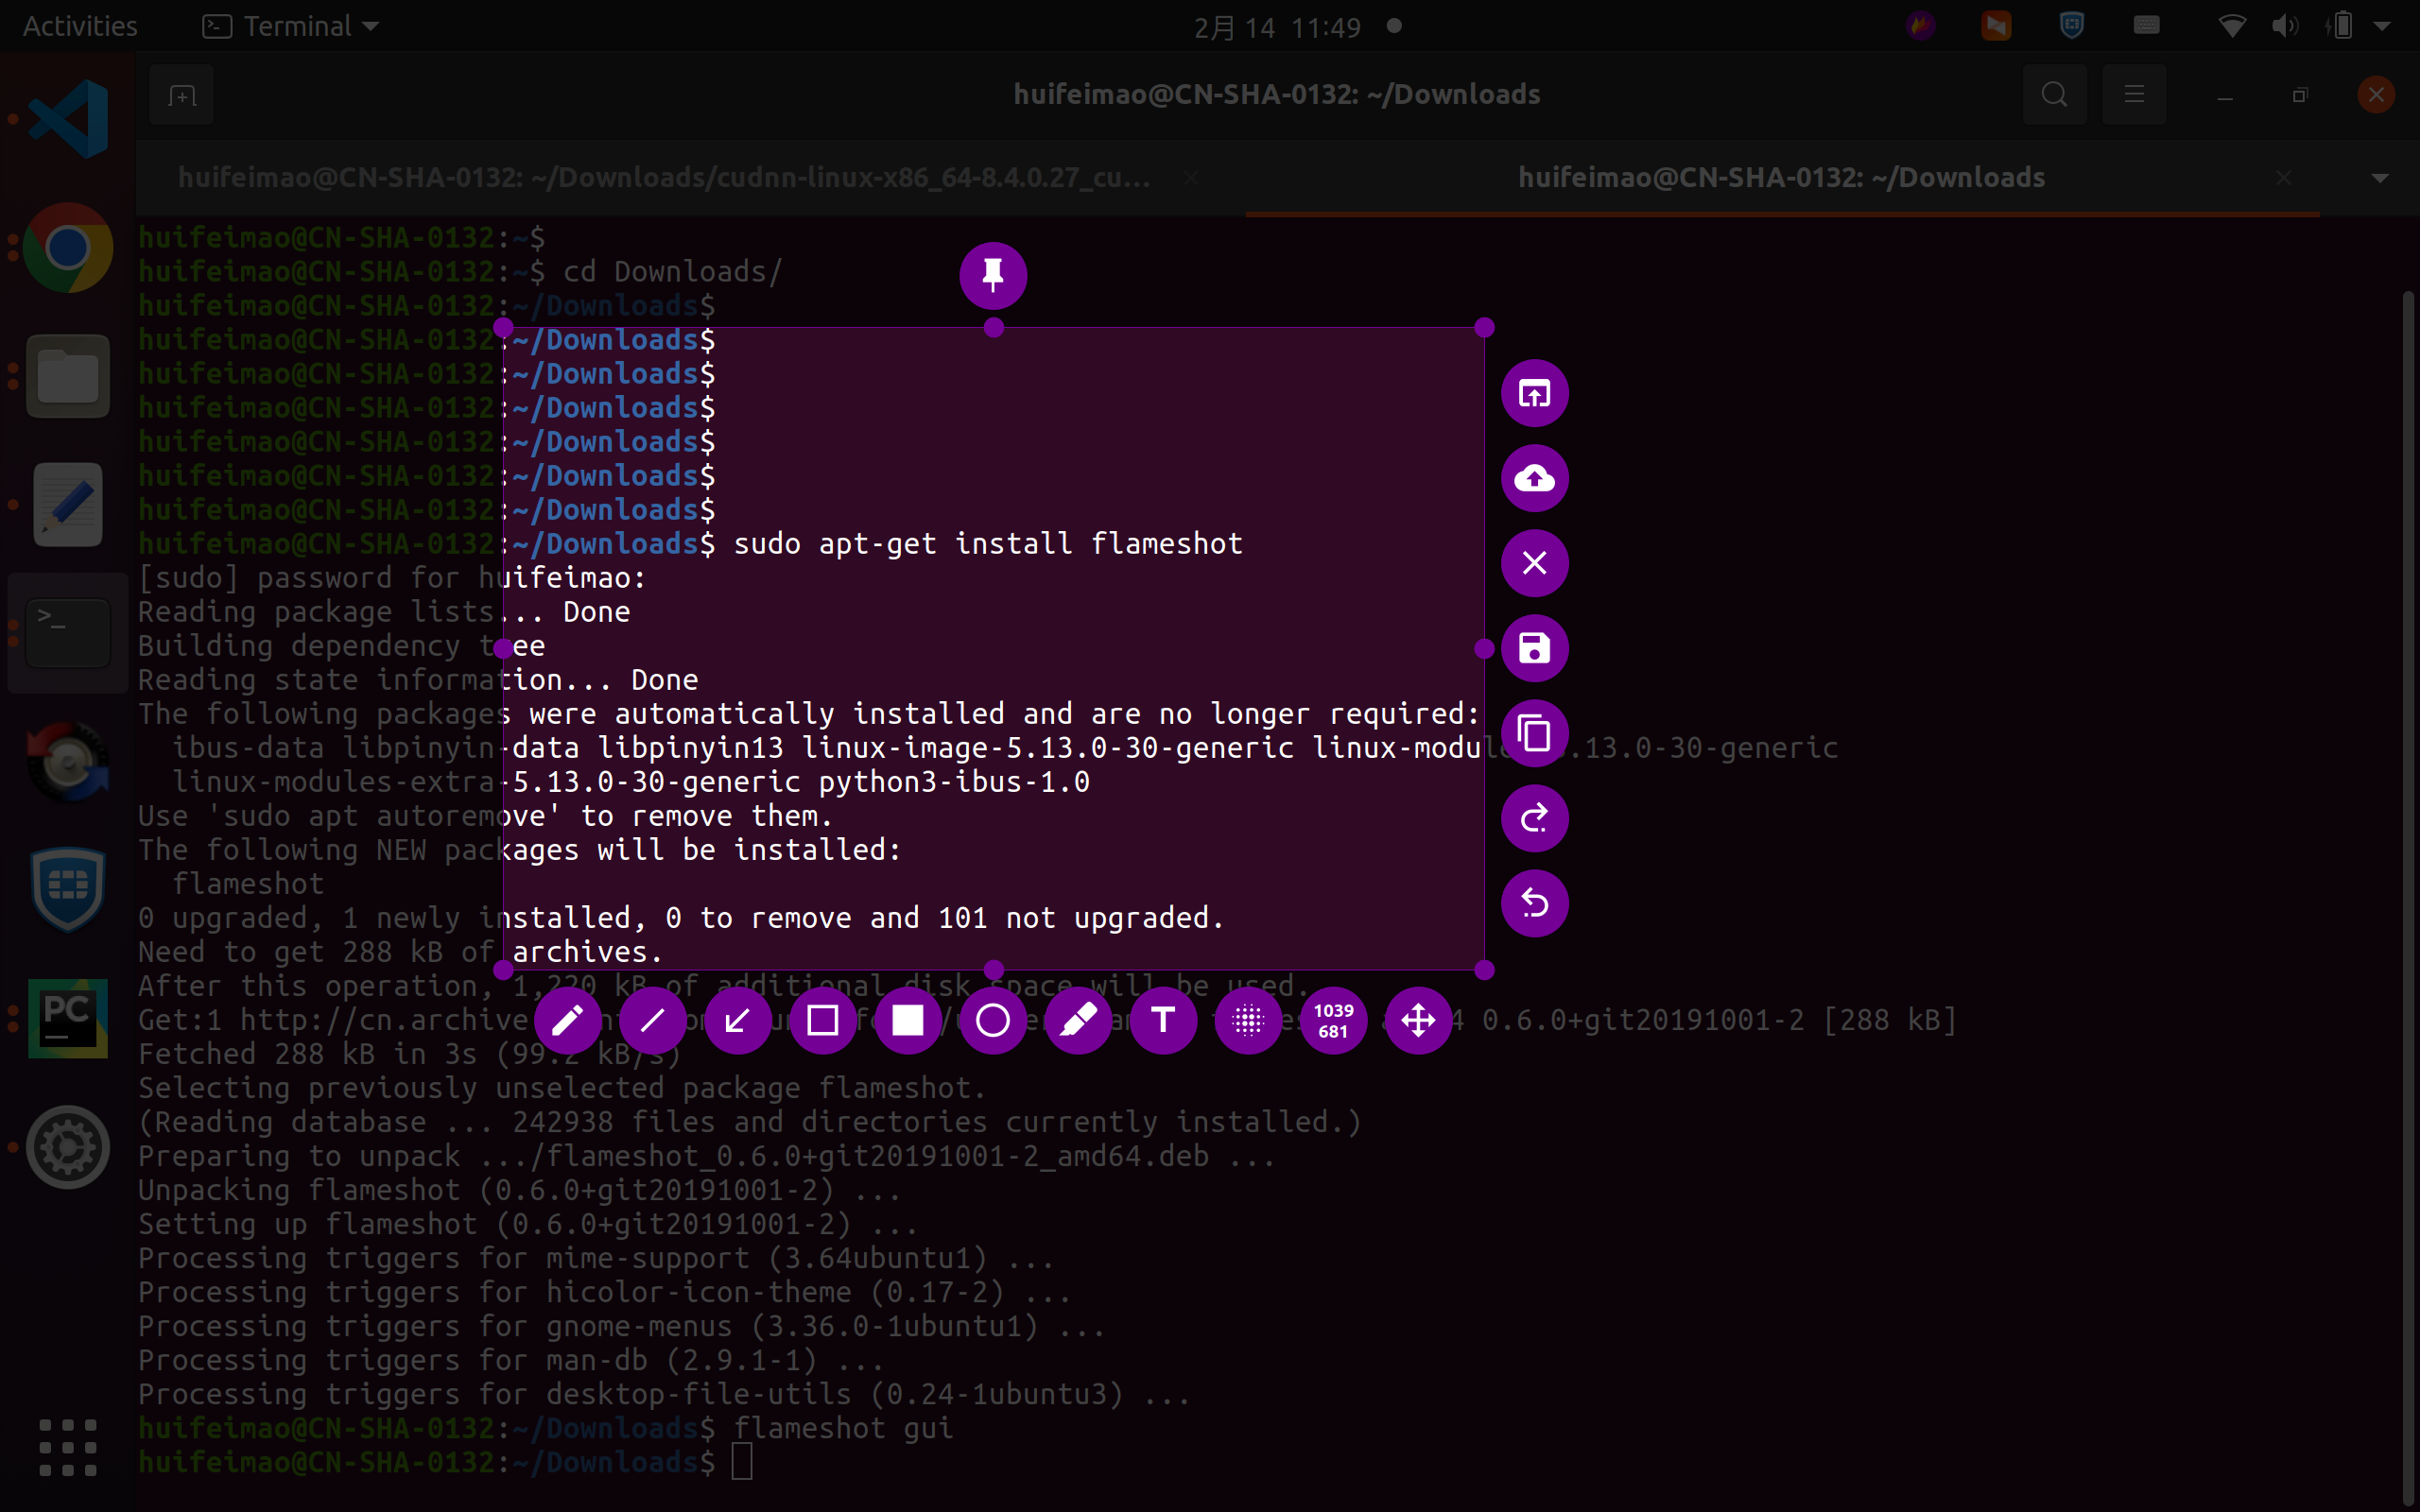Activate the pixelate blur tool
The image size is (2420, 1512).
(1248, 1020)
